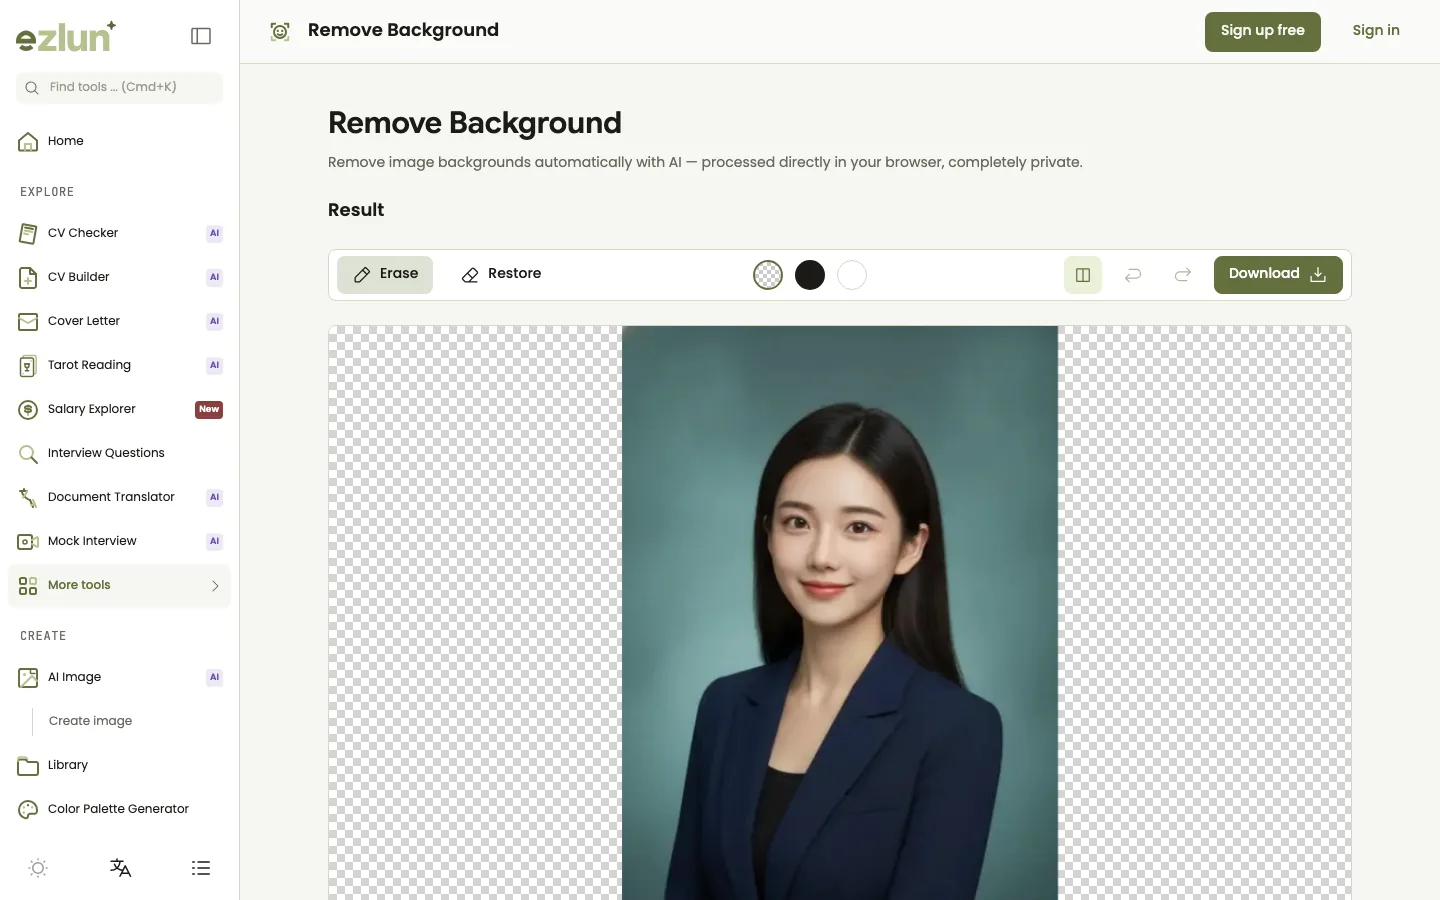1440x900 pixels.
Task: Open the language translate icon
Action: point(120,868)
